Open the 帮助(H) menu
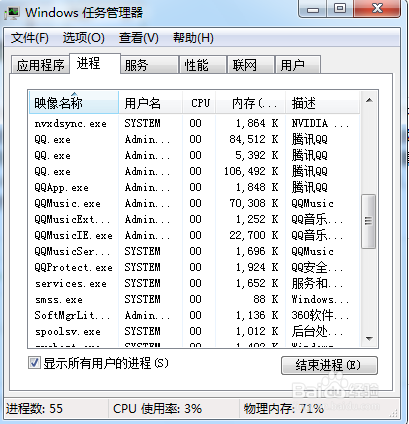Screen dimensions: 409x424 tap(193, 38)
